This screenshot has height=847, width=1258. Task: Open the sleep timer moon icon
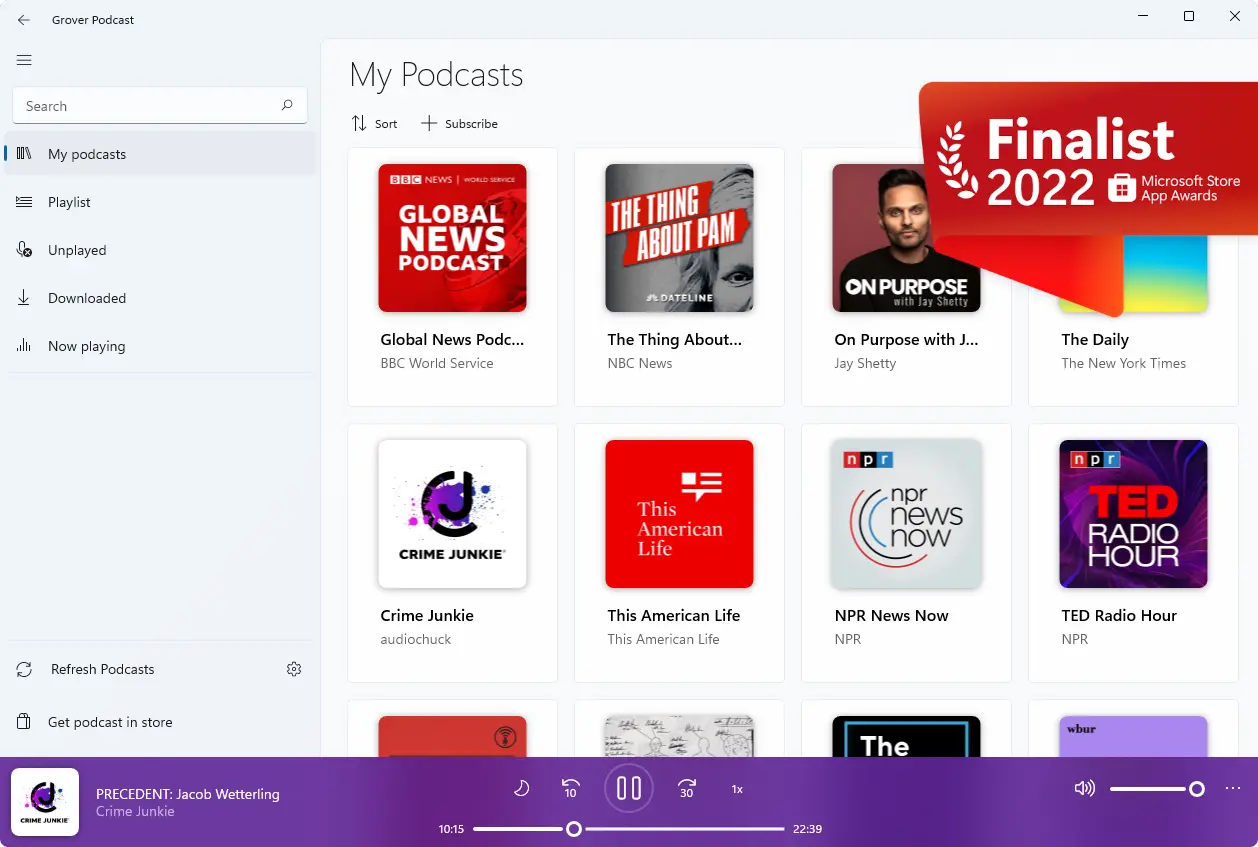tap(521, 789)
